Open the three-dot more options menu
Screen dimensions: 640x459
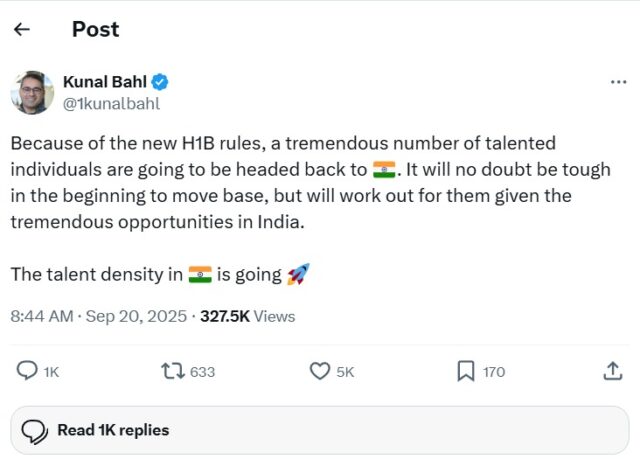click(618, 81)
